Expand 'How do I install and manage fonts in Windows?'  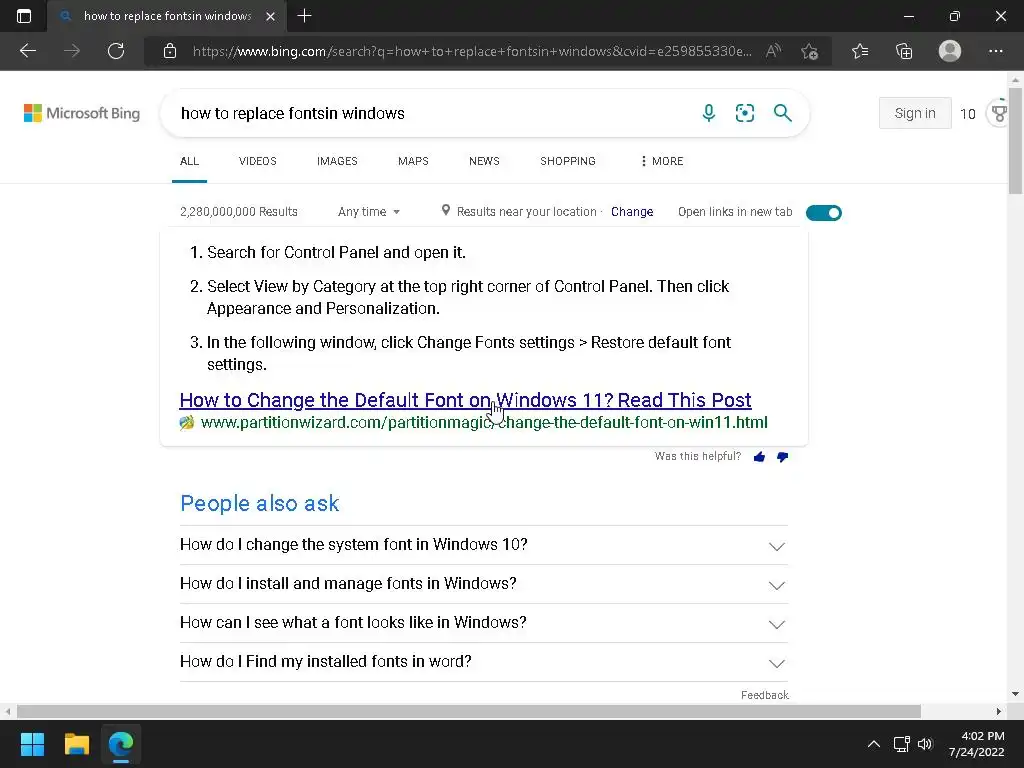483,584
